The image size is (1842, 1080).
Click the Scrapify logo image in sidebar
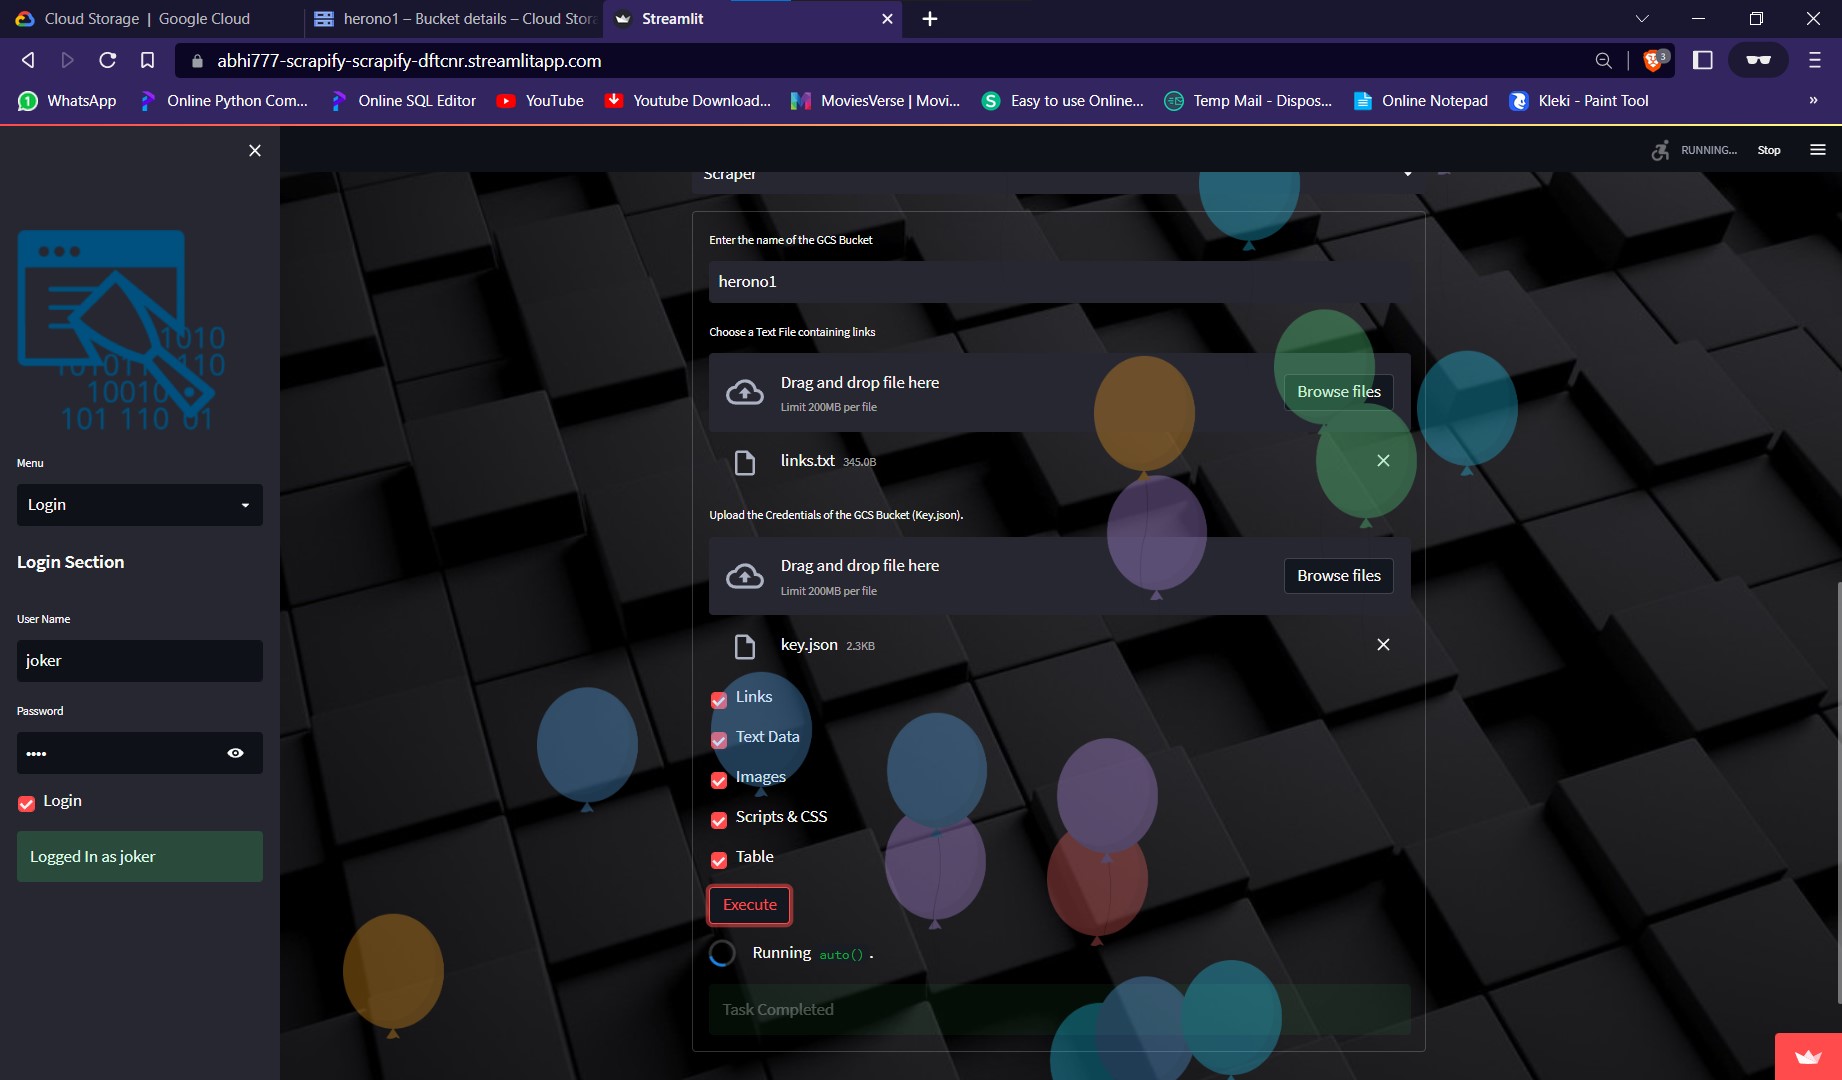click(x=121, y=330)
